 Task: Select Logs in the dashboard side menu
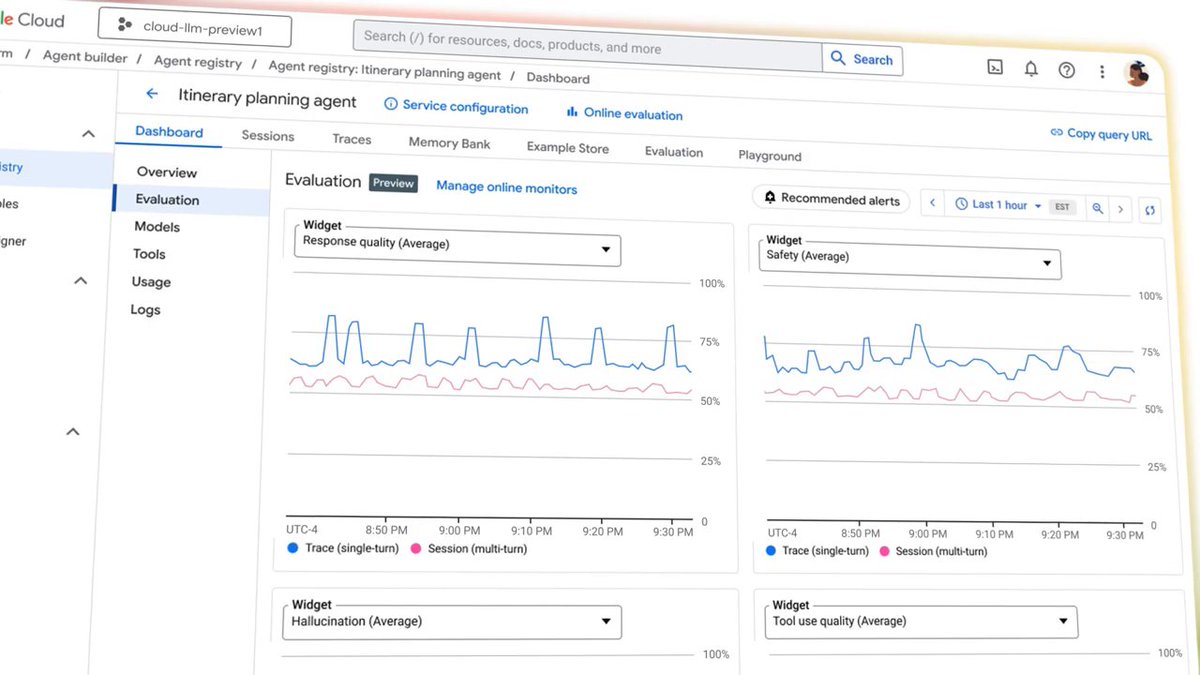pos(145,310)
